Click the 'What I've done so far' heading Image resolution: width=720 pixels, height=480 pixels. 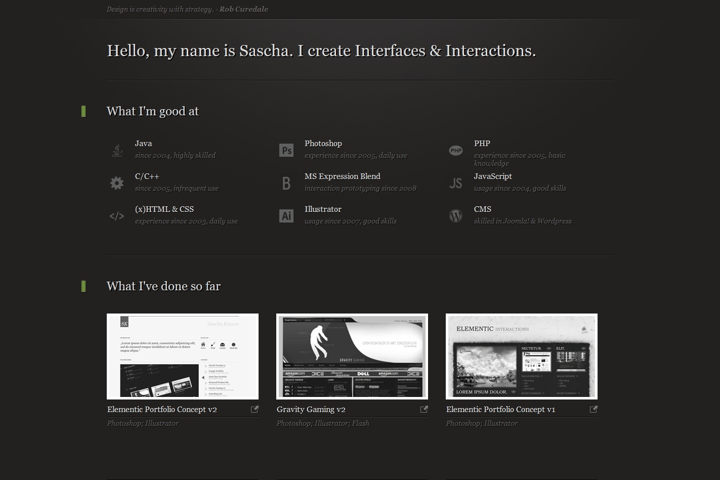click(163, 286)
